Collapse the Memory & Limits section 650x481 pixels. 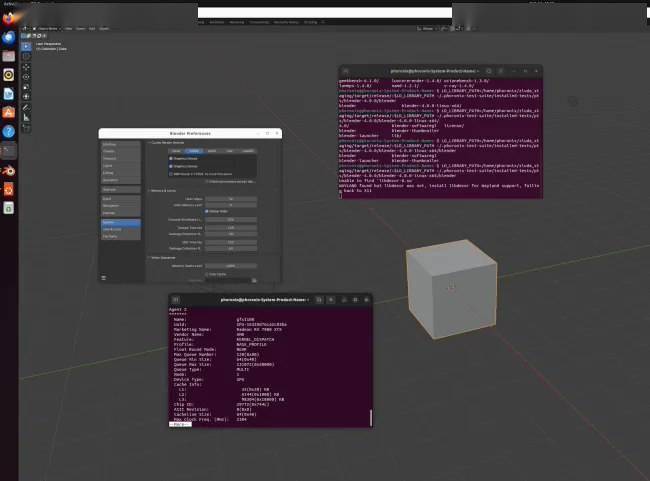point(162,191)
